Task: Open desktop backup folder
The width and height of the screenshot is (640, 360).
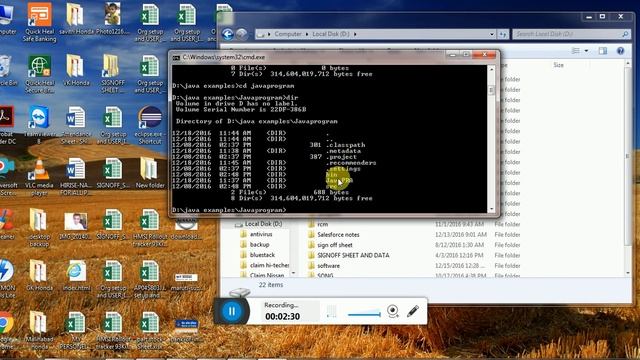Action: (39, 228)
